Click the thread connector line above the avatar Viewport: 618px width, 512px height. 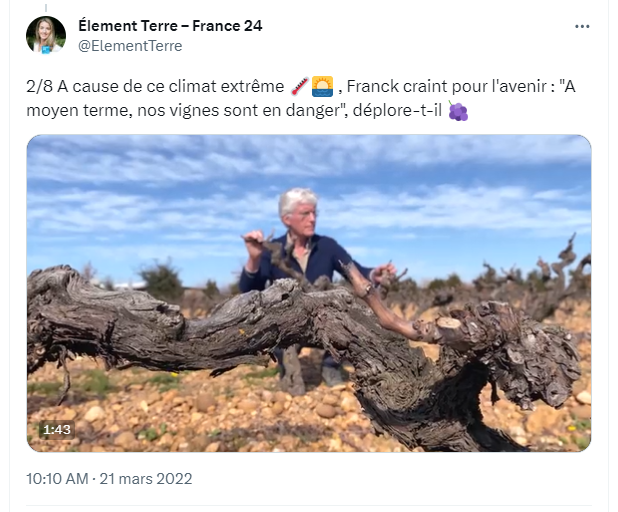coord(46,8)
